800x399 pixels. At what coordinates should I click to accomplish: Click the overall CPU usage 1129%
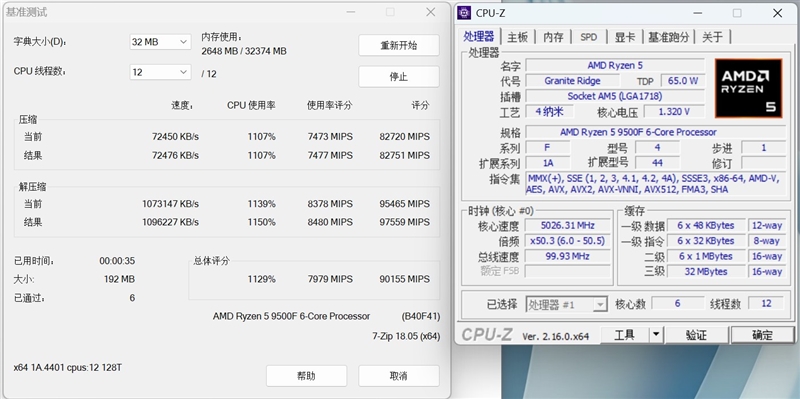262,279
